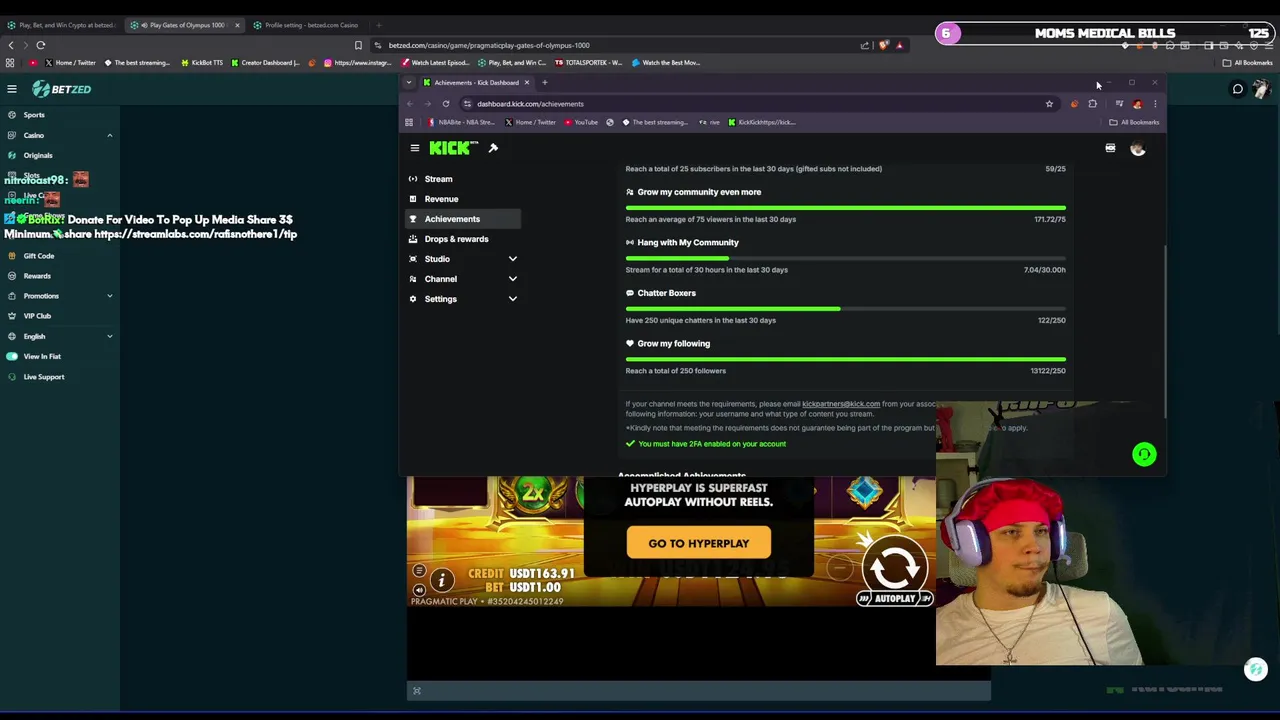Open the Sports section in Betzed sidebar
The width and height of the screenshot is (1280, 720).
point(34,115)
